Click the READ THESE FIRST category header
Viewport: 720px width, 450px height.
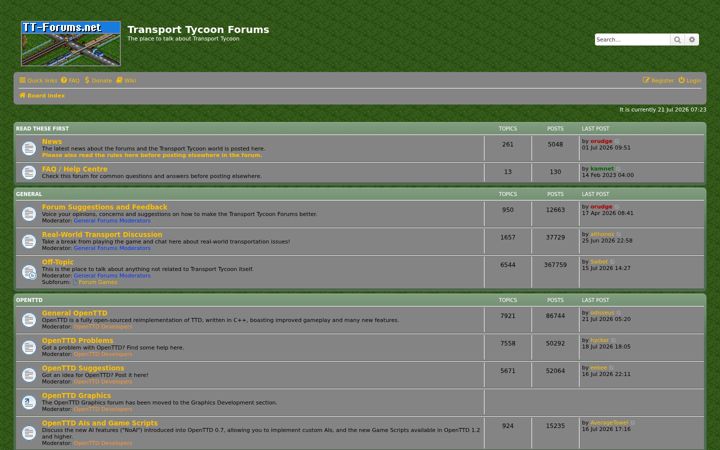coord(42,129)
